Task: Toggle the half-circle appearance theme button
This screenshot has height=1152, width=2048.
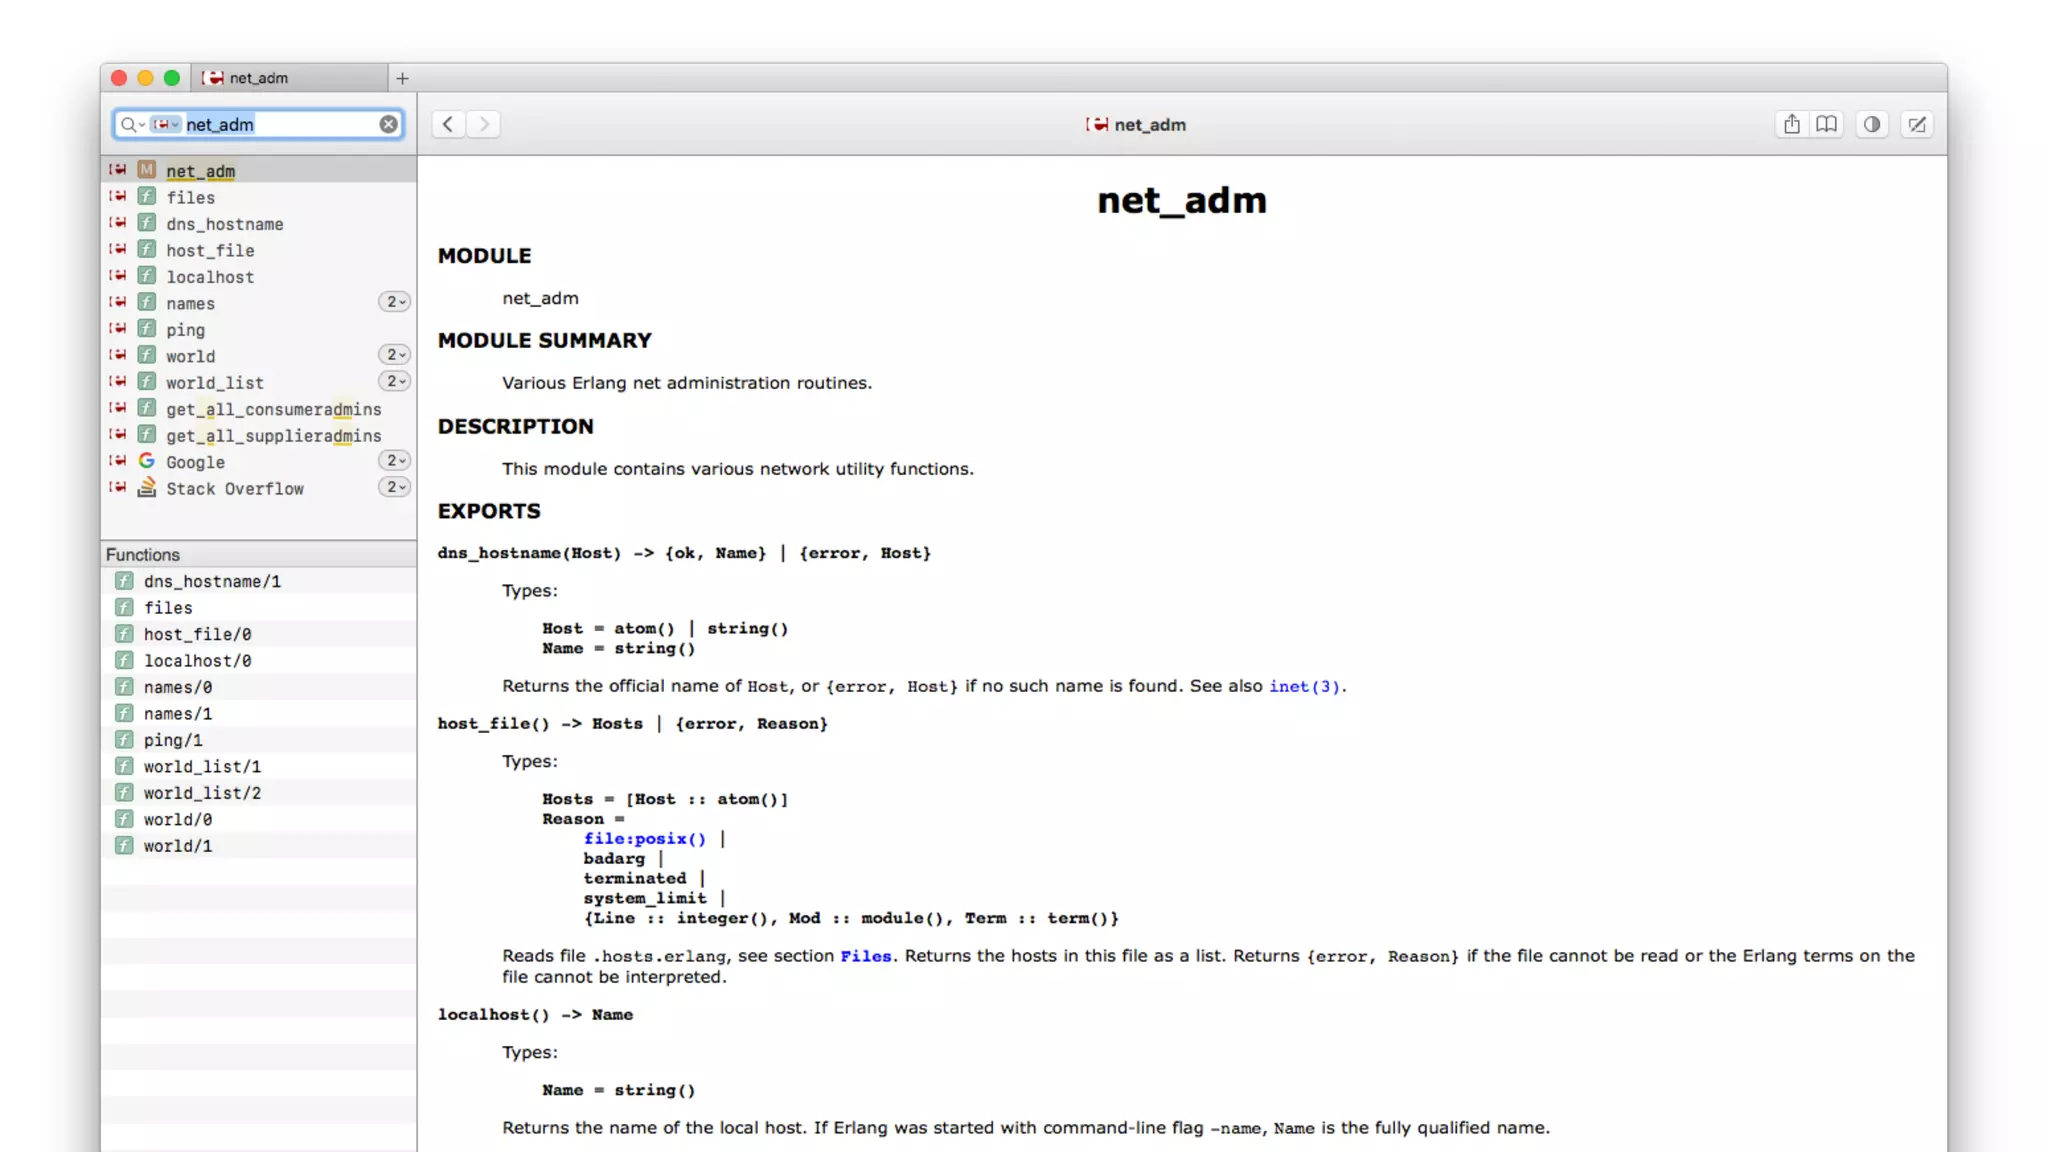Action: point(1871,124)
